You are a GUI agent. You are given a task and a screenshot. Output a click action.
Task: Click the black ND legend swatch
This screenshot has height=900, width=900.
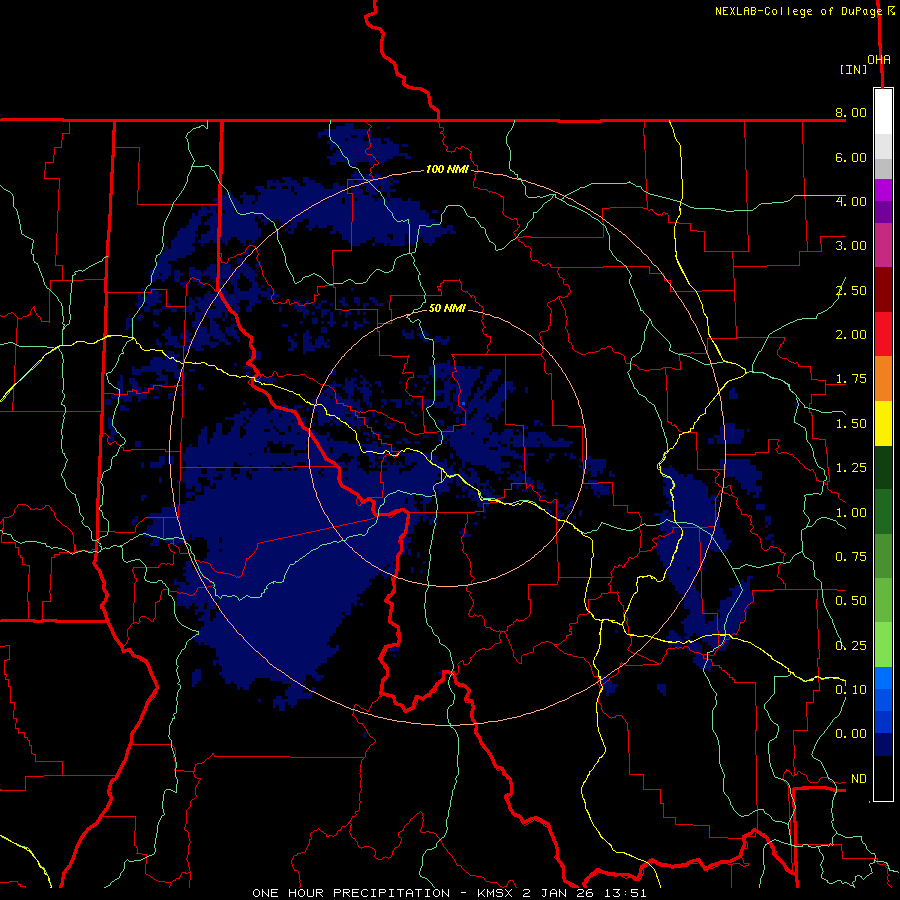tap(883, 778)
